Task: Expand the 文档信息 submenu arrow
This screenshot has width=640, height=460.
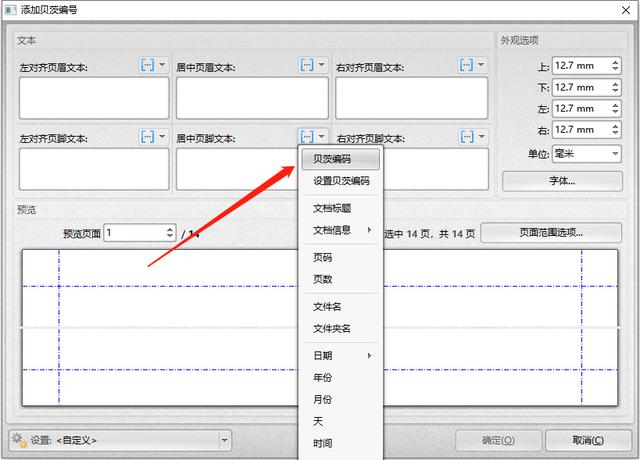Action: click(x=369, y=230)
